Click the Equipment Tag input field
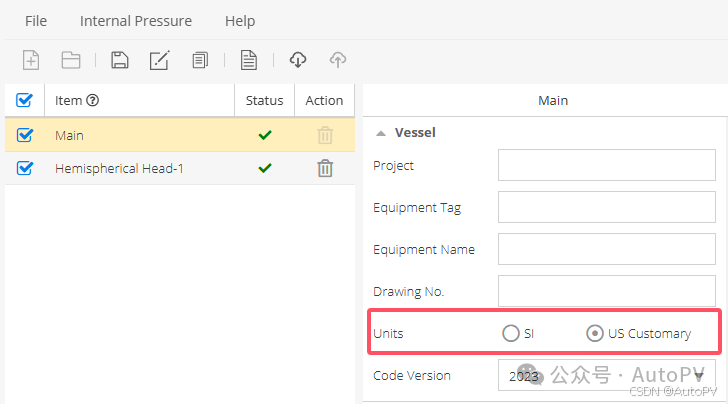728x404 pixels. tap(606, 207)
